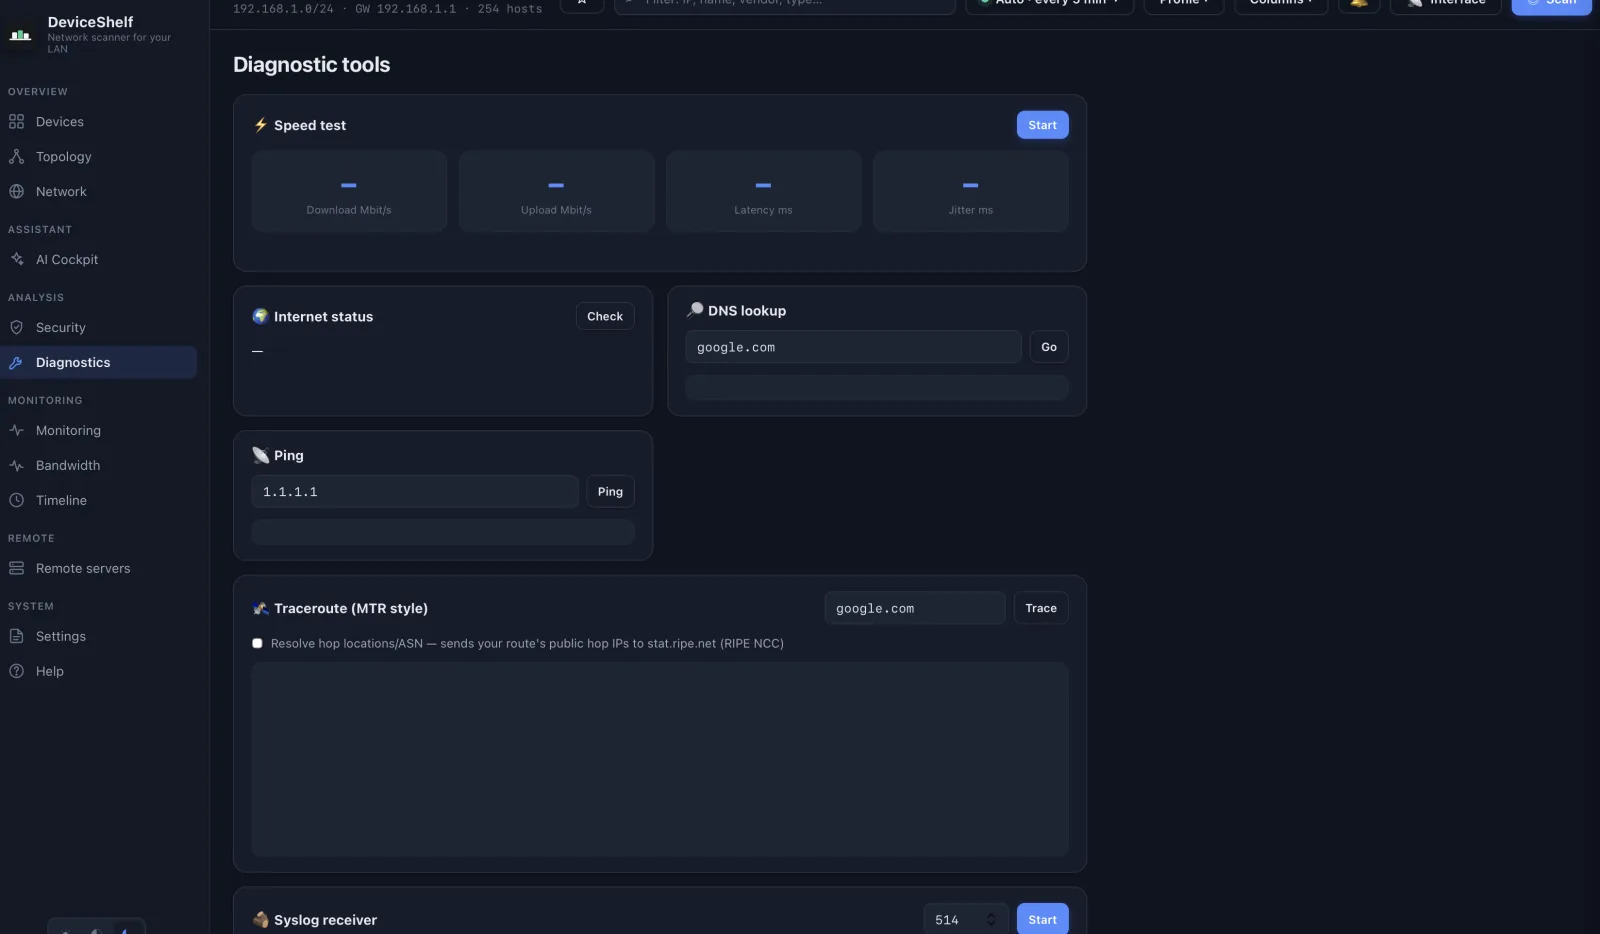Click the Network globe icon in sidebar

(16, 192)
